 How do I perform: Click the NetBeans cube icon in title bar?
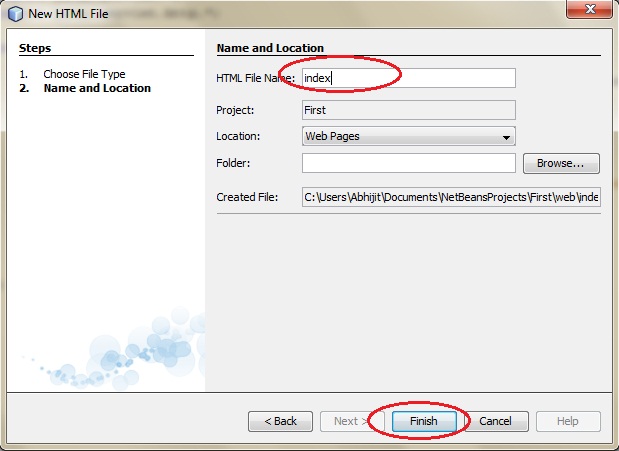click(15, 14)
